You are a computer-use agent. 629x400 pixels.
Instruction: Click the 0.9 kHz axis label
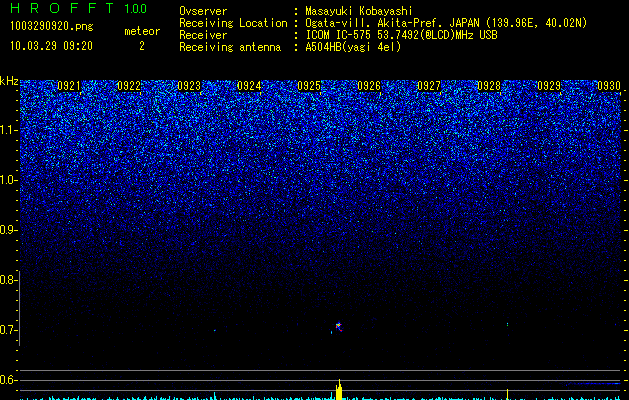7,230
